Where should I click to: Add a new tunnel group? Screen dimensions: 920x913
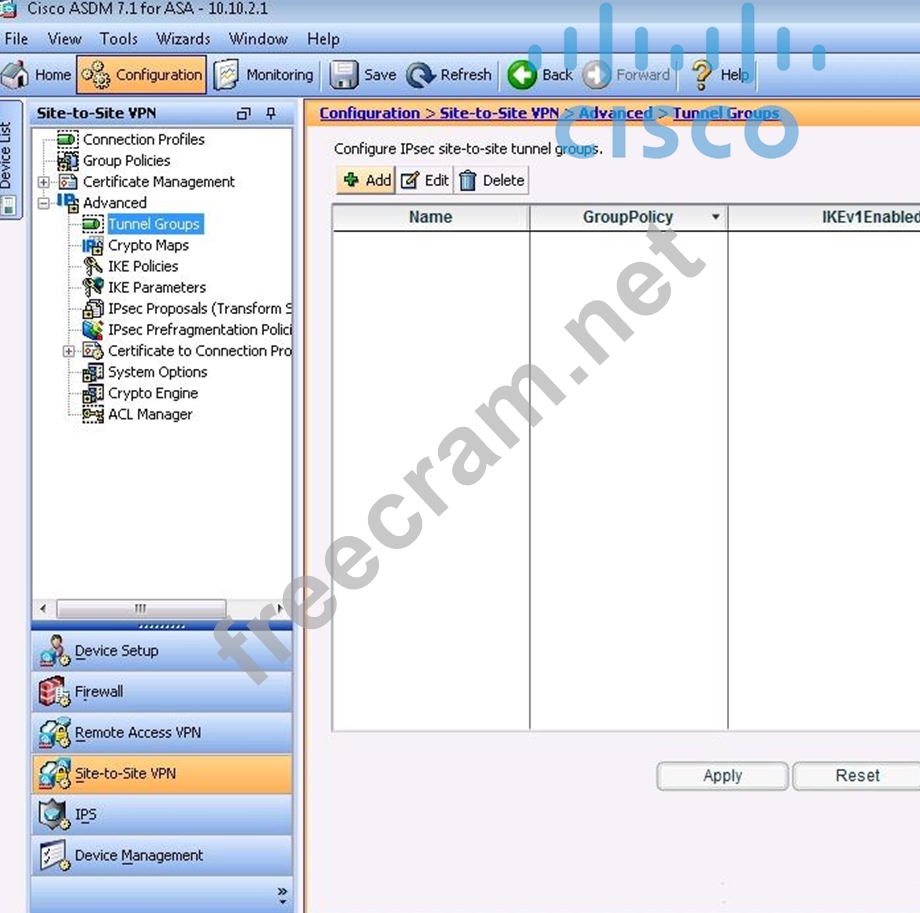[366, 180]
